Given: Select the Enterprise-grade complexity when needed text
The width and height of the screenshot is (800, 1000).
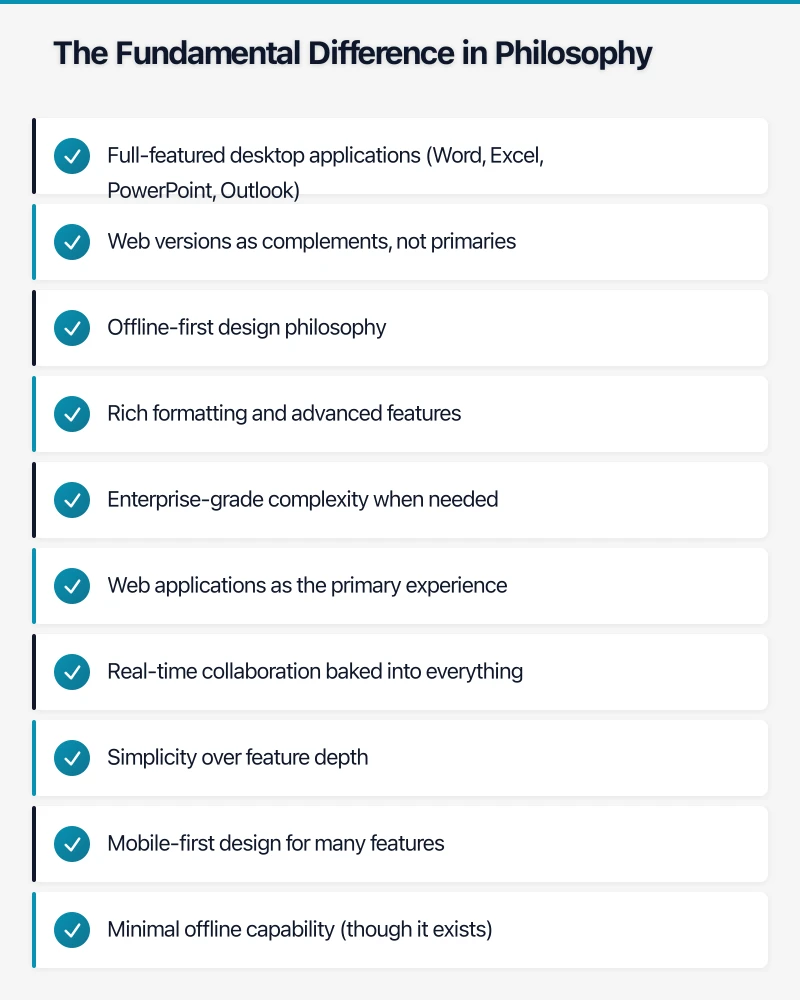Looking at the screenshot, I should [302, 500].
